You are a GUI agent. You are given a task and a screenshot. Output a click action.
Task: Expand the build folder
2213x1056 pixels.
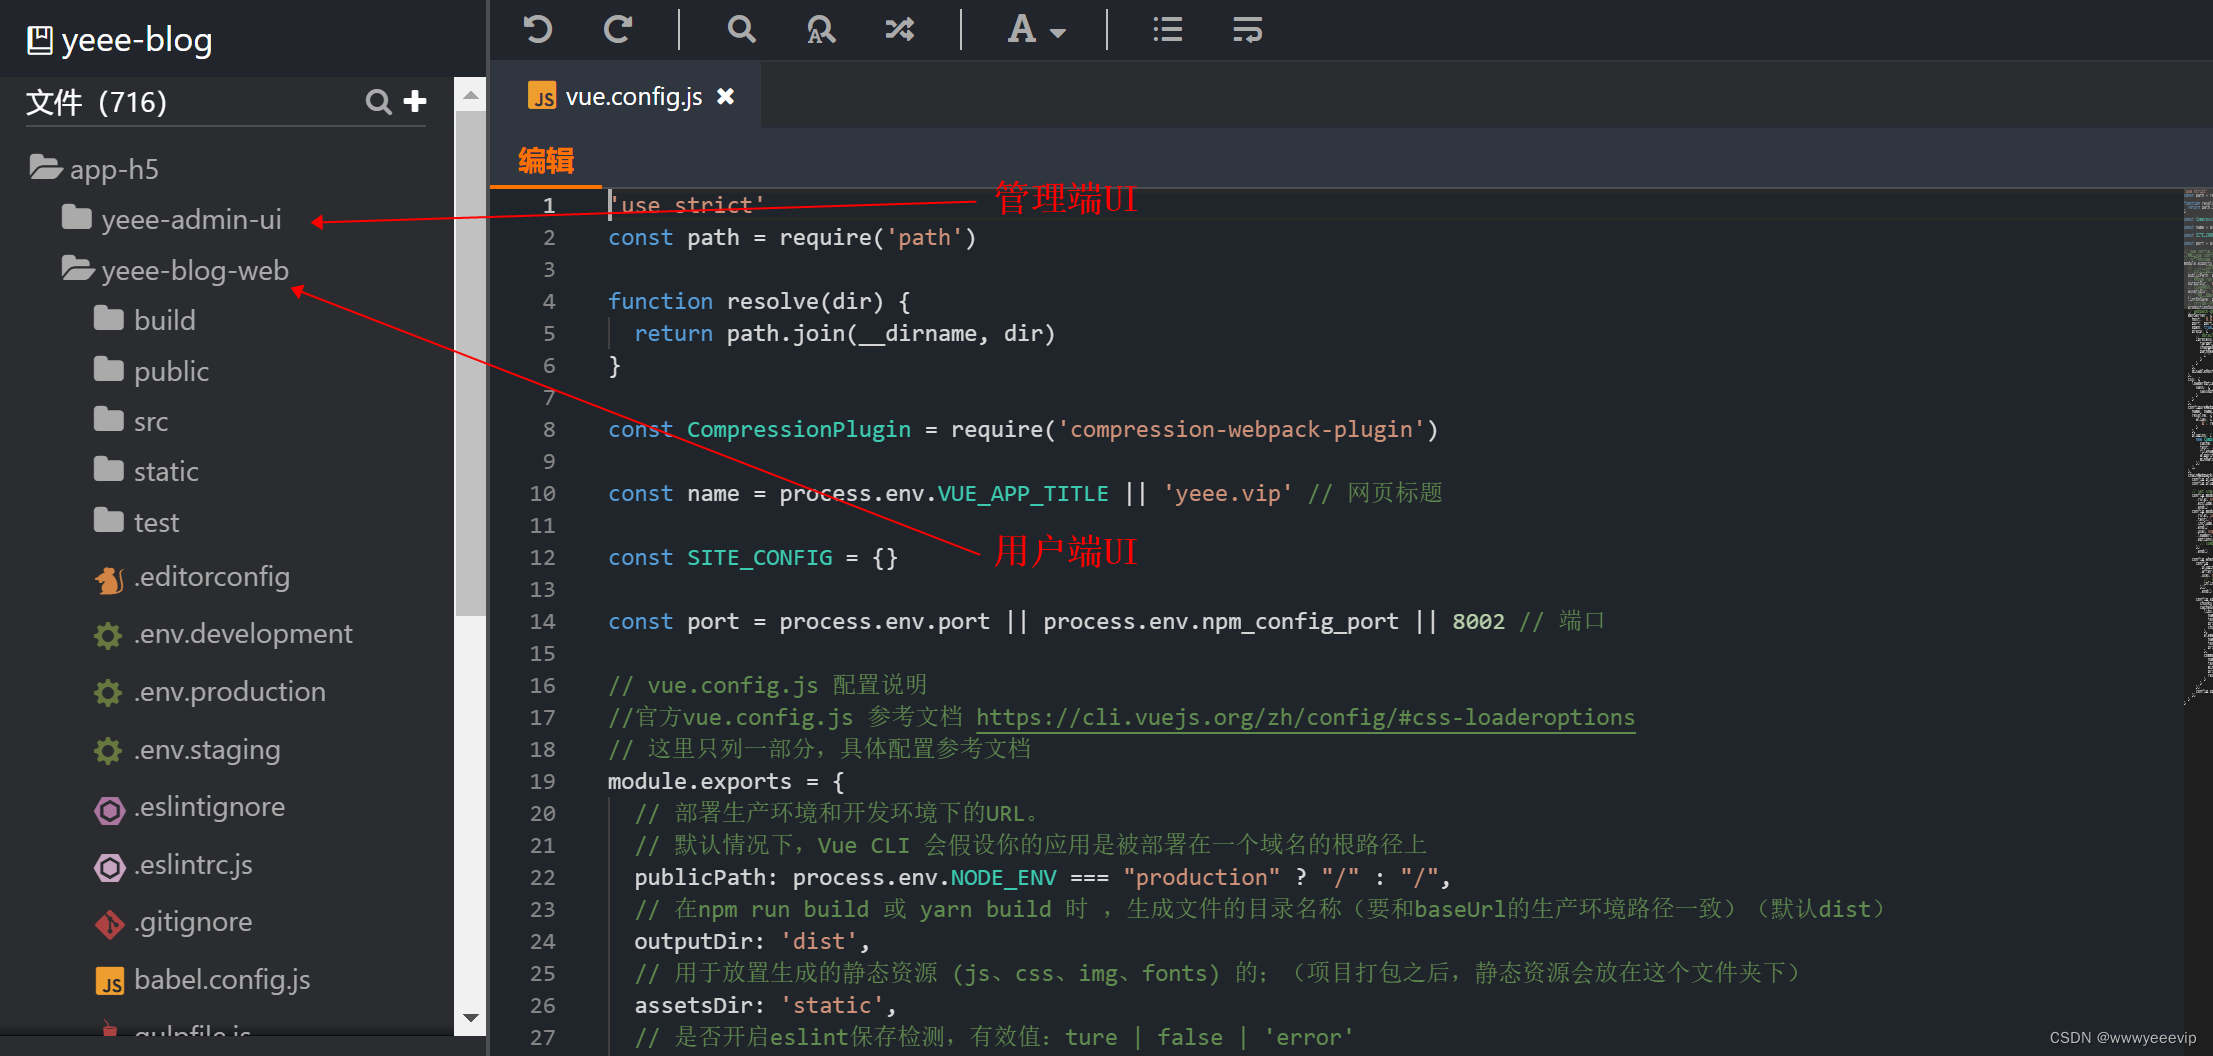145,320
